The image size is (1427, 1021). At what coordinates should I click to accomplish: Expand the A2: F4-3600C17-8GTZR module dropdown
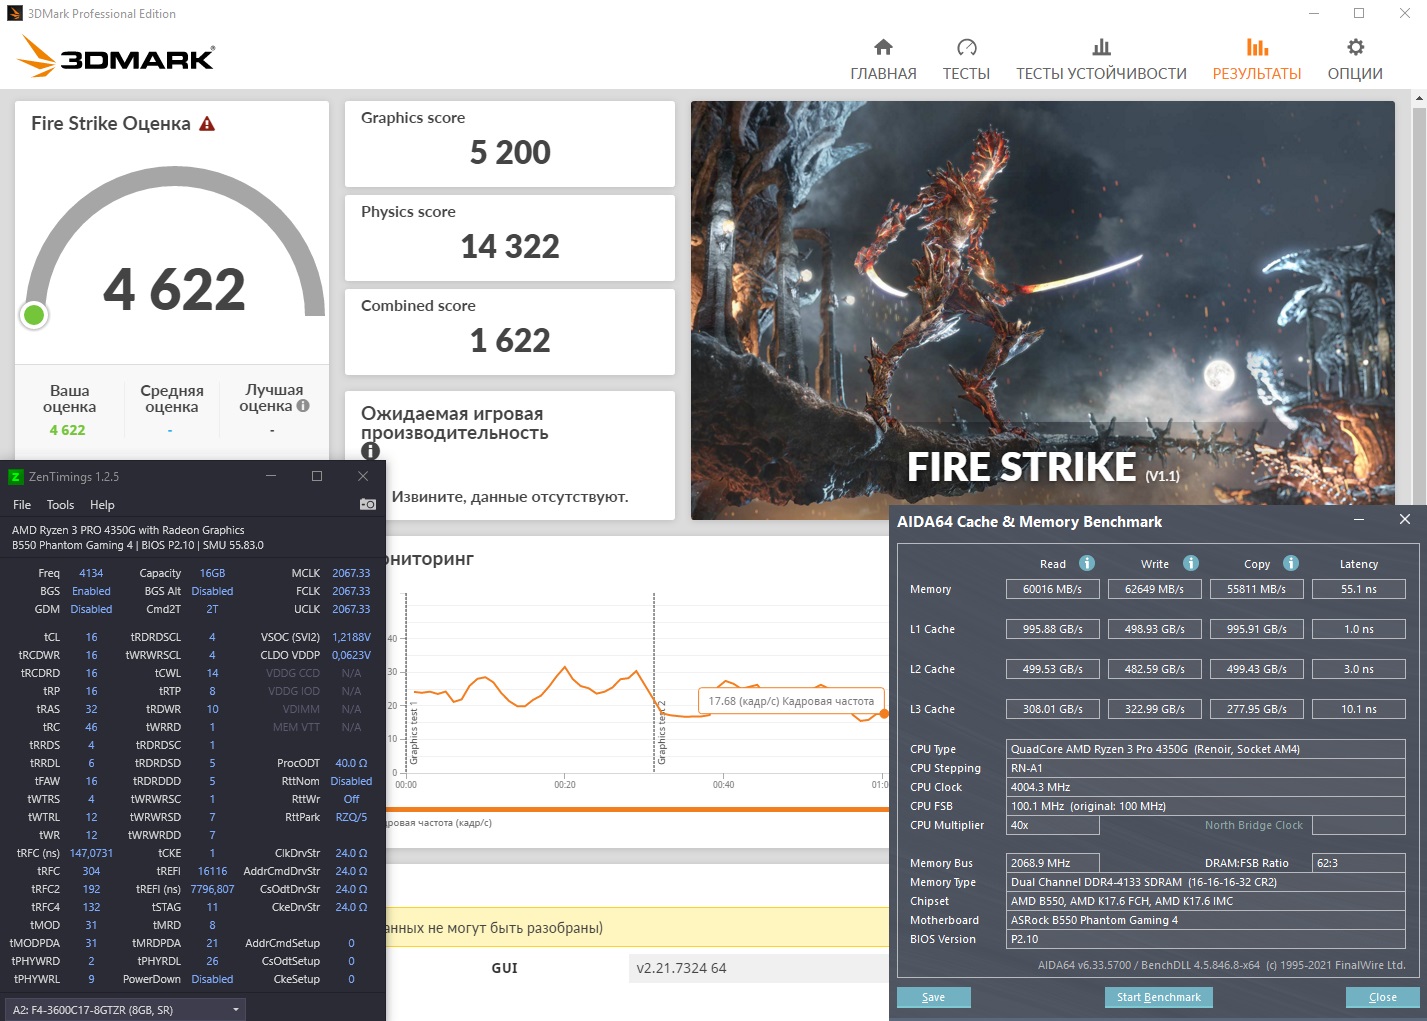(125, 1010)
